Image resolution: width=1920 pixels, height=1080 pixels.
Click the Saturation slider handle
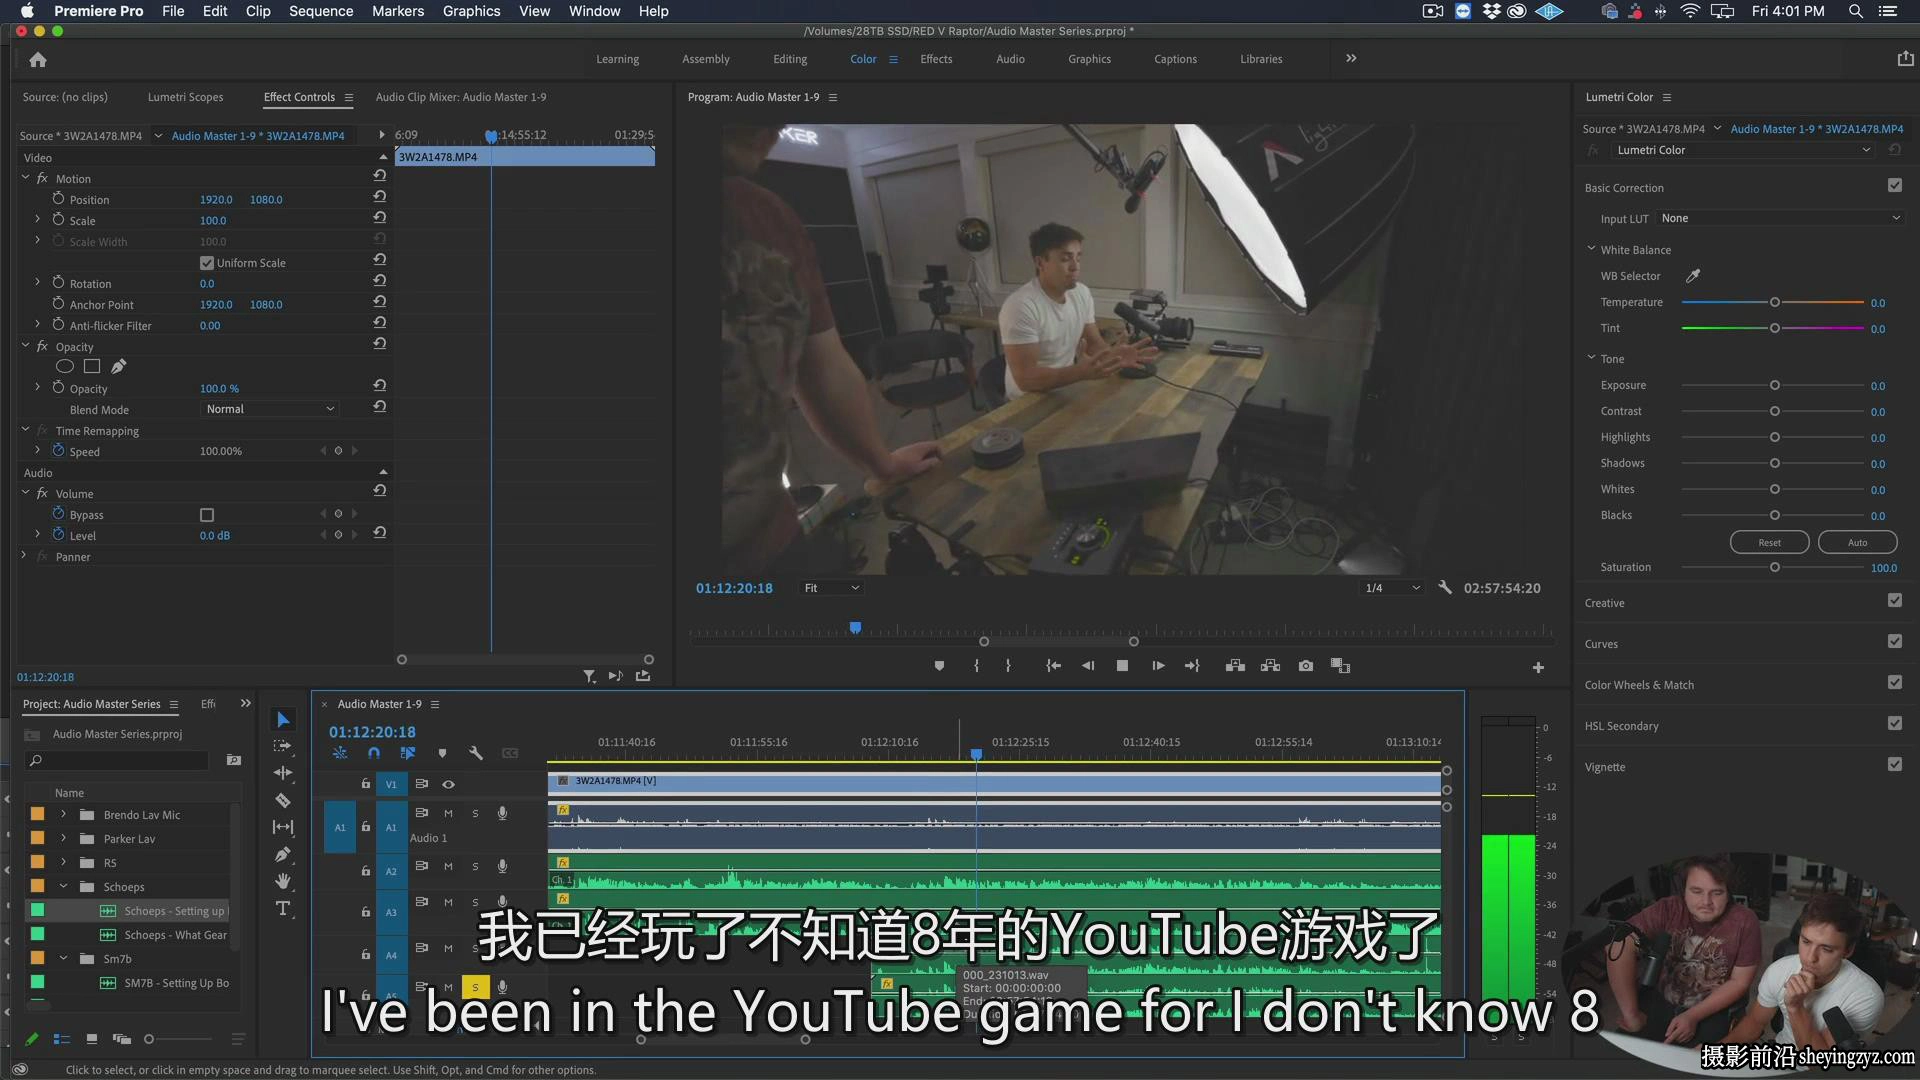(1775, 567)
